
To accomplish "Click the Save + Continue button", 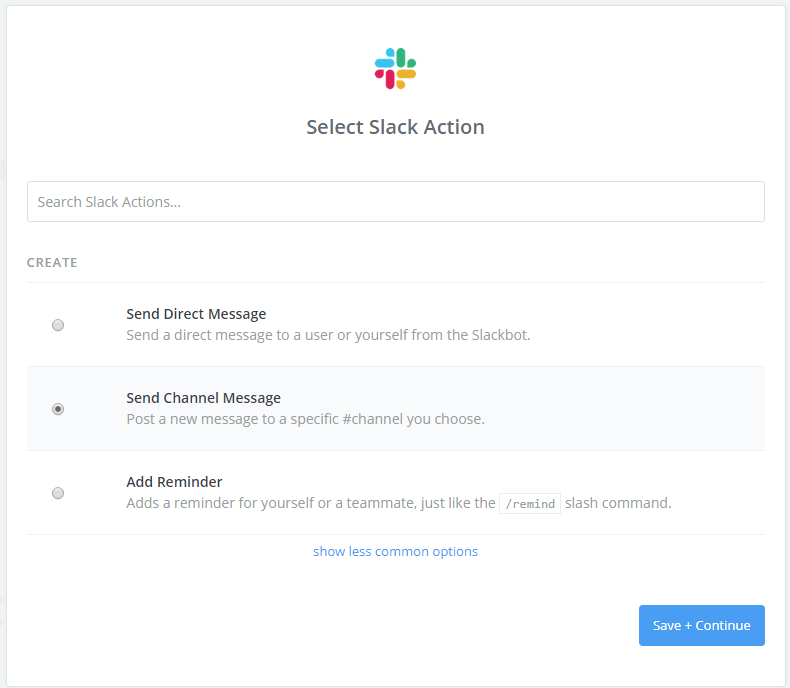I will (x=702, y=626).
